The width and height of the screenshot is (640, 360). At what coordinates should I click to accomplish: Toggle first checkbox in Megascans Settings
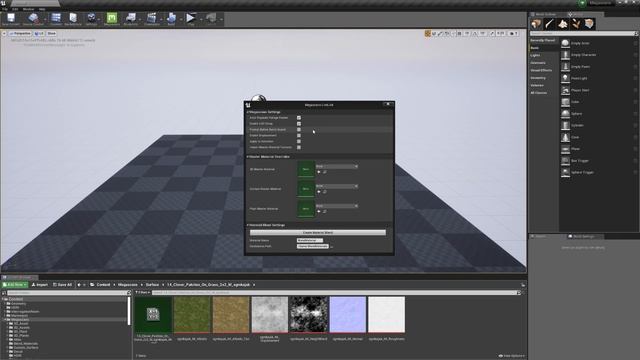[299, 118]
